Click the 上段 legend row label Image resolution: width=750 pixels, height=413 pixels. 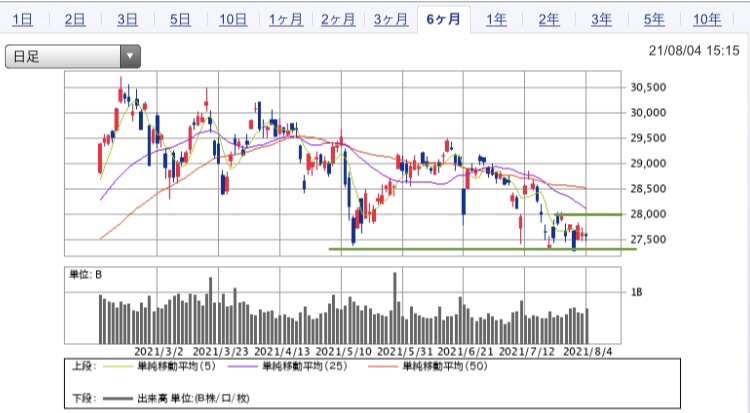point(84,367)
